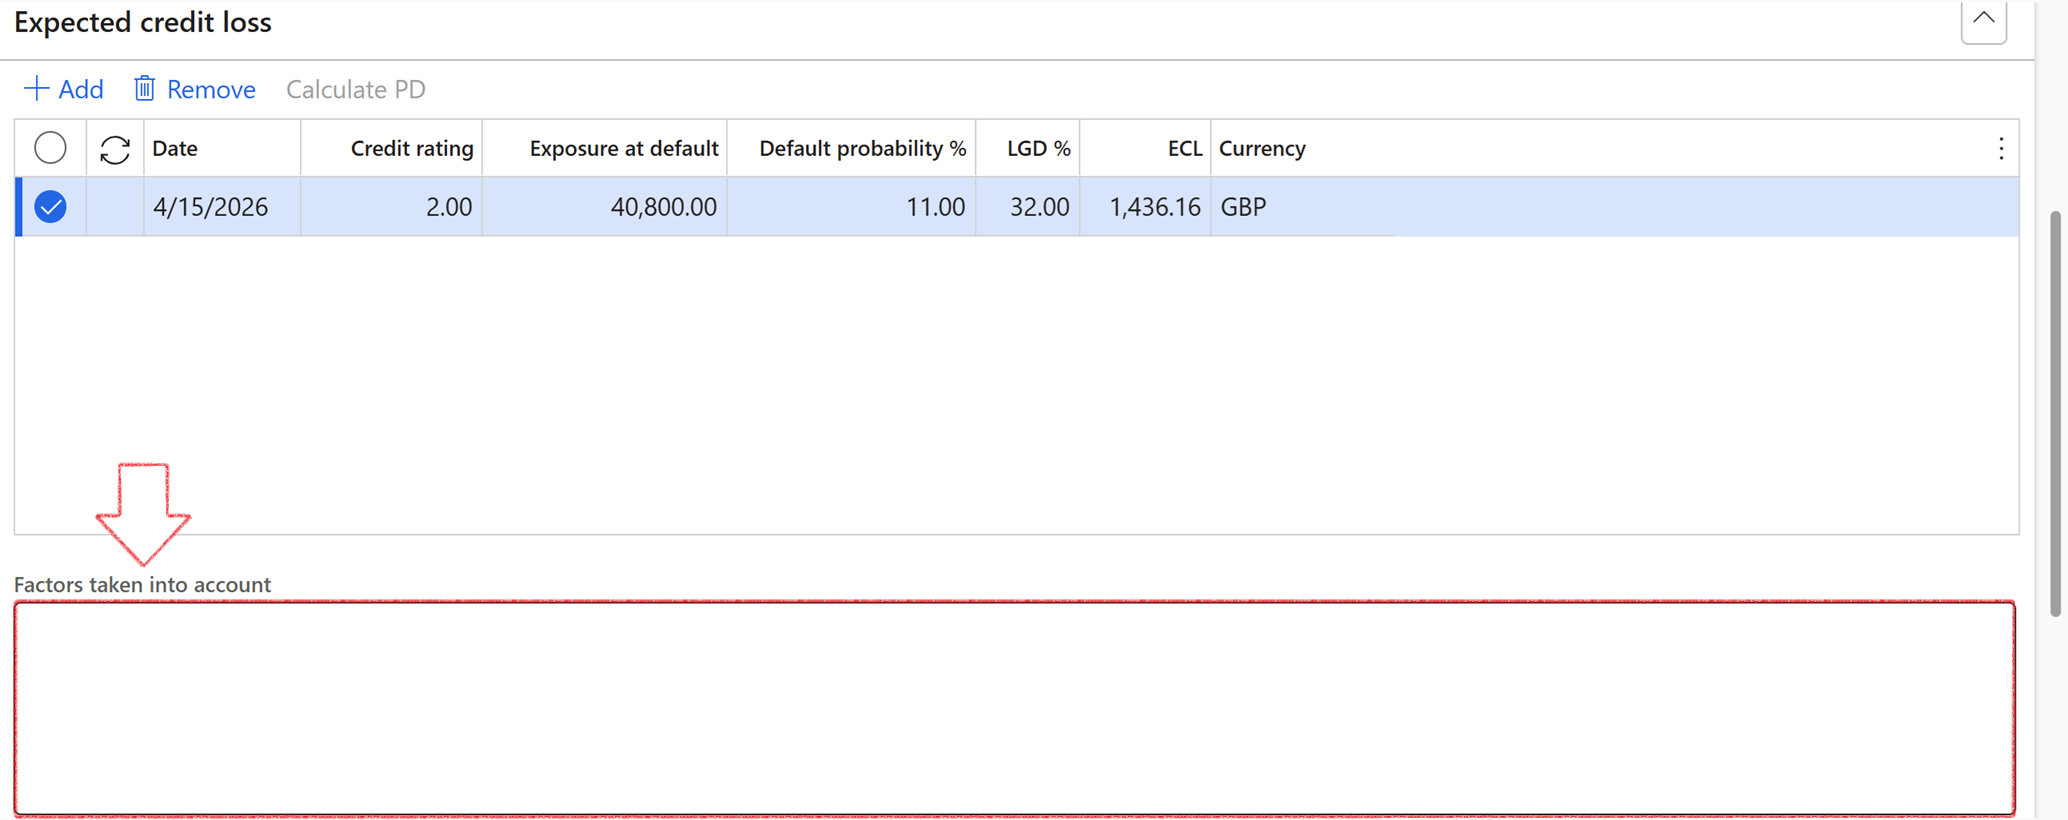Click the vertical scrollbar on the right

2055,410
